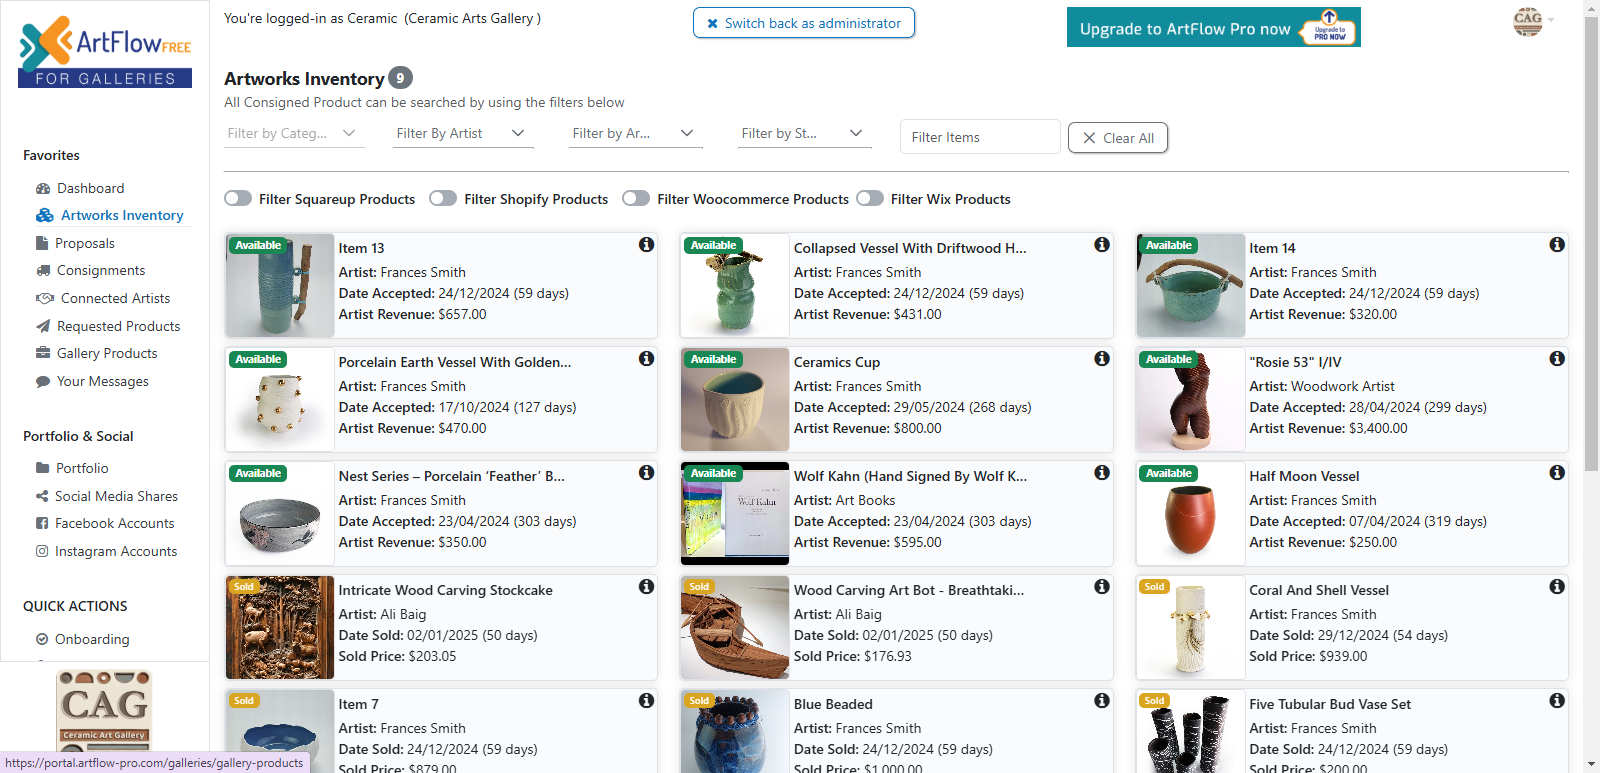The image size is (1600, 773).
Task: Click the Connected Artists handshake icon
Action: point(45,298)
